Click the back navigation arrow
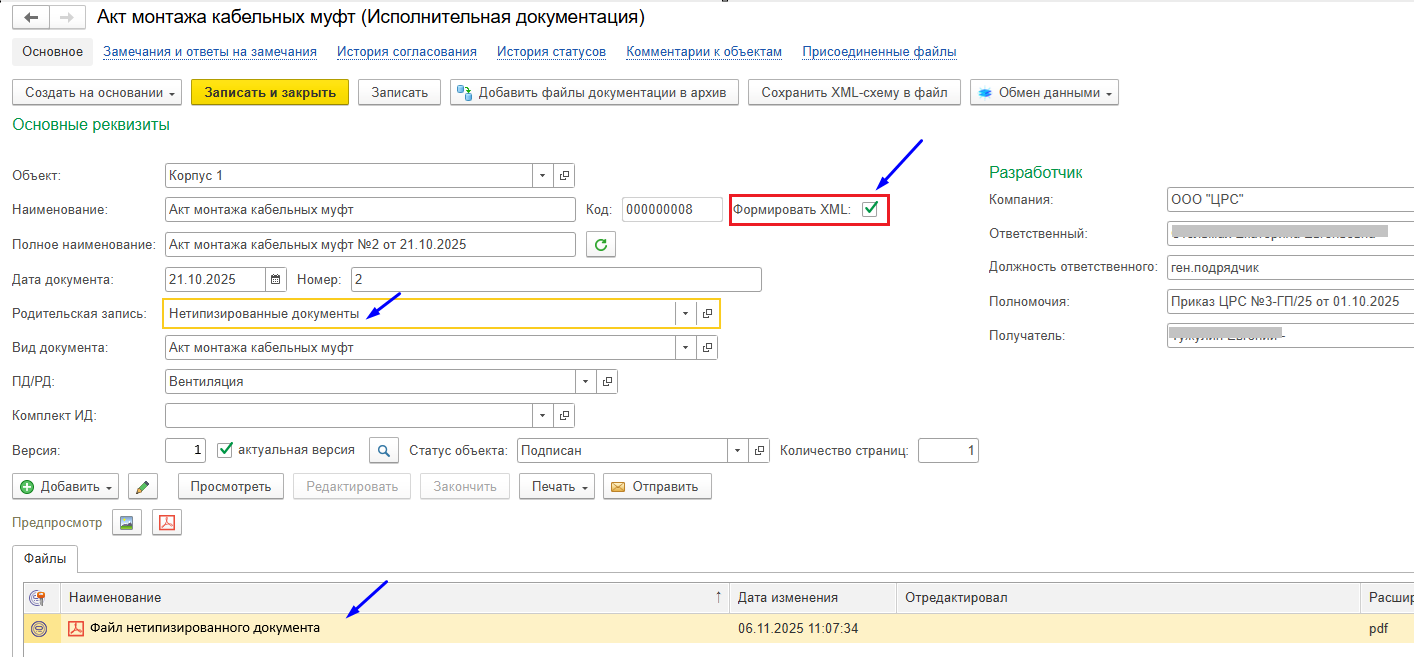This screenshot has height=657, width=1414. (x=30, y=18)
